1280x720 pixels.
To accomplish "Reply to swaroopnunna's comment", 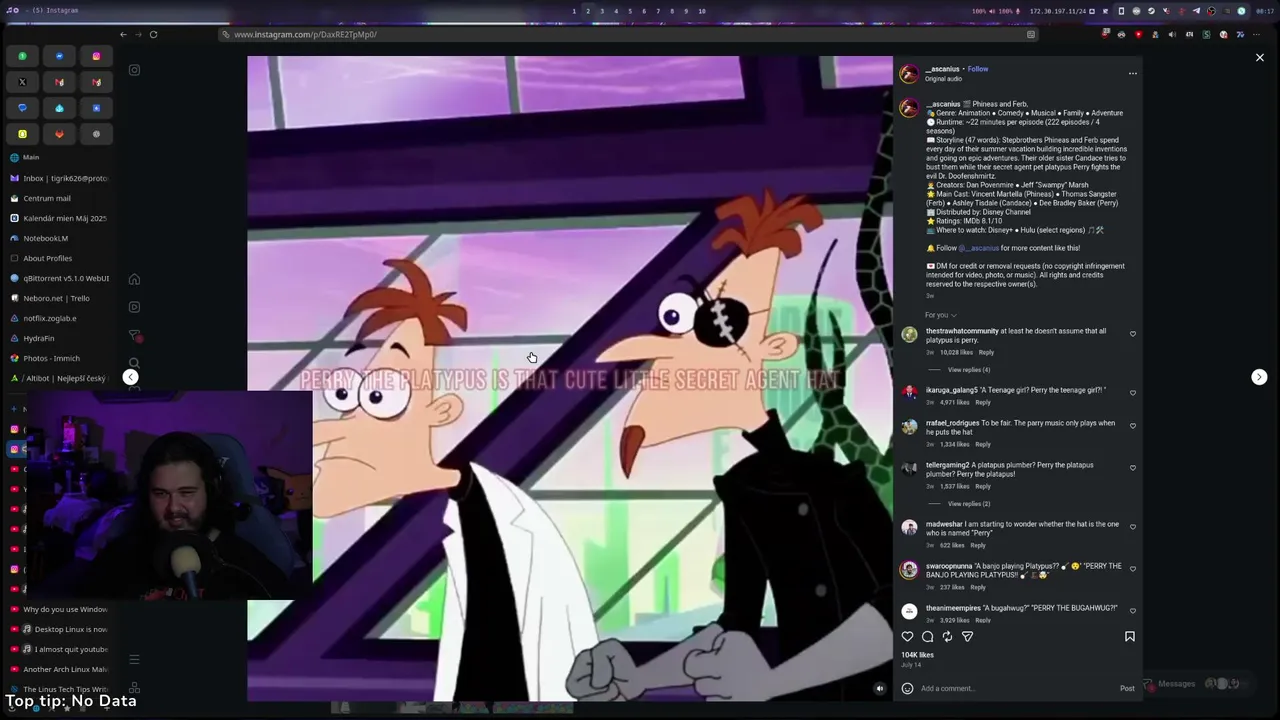I will (x=978, y=587).
